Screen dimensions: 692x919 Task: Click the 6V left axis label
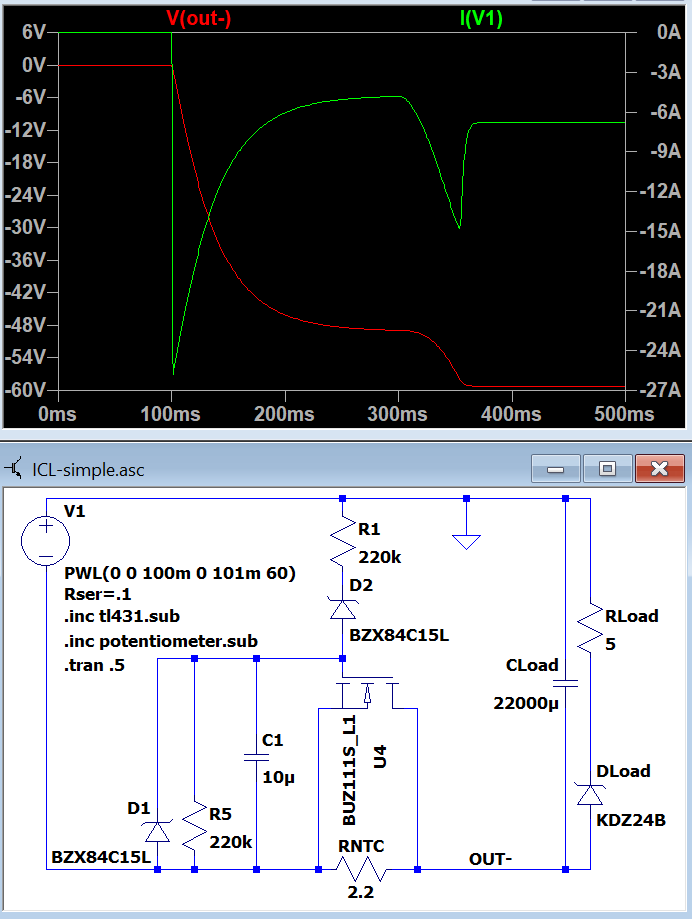tap(33, 32)
